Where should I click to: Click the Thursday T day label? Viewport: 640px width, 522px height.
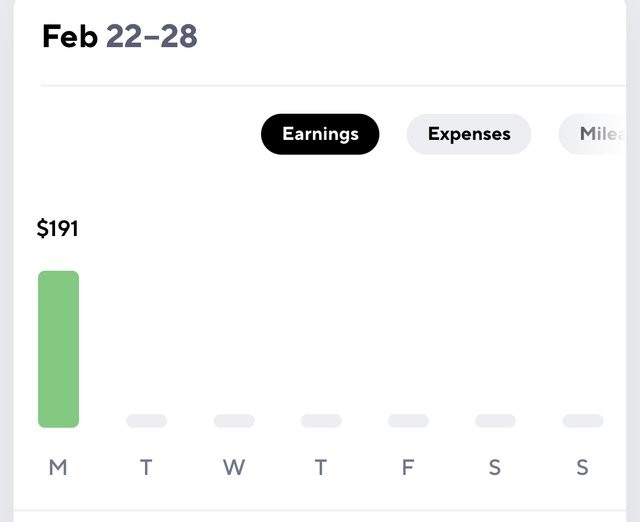pyautogui.click(x=321, y=467)
